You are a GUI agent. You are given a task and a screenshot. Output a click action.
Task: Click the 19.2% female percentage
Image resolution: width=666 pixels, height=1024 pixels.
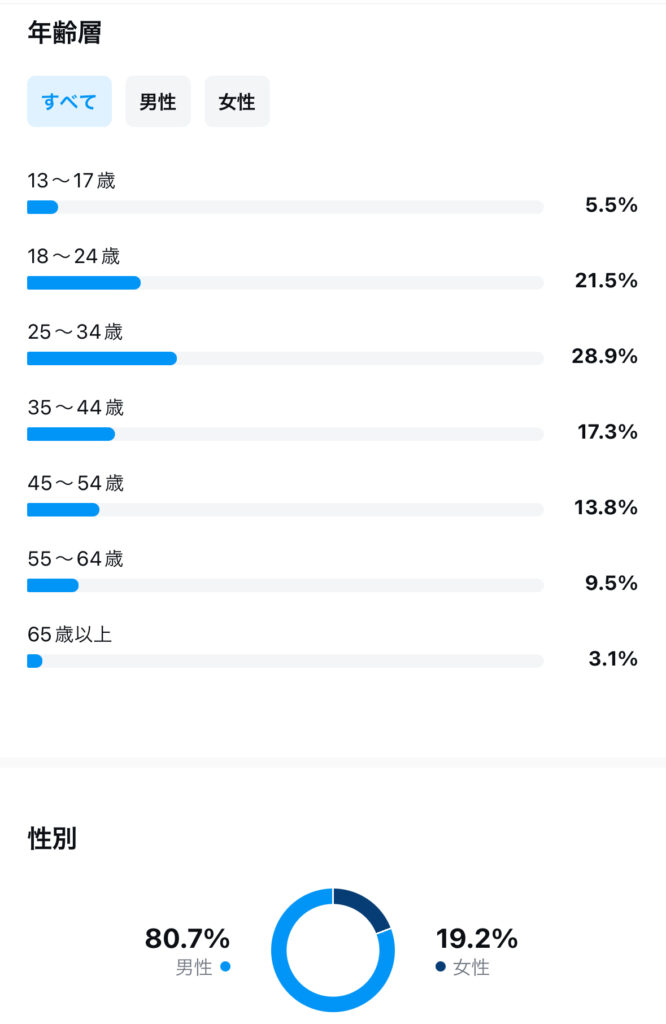point(477,939)
